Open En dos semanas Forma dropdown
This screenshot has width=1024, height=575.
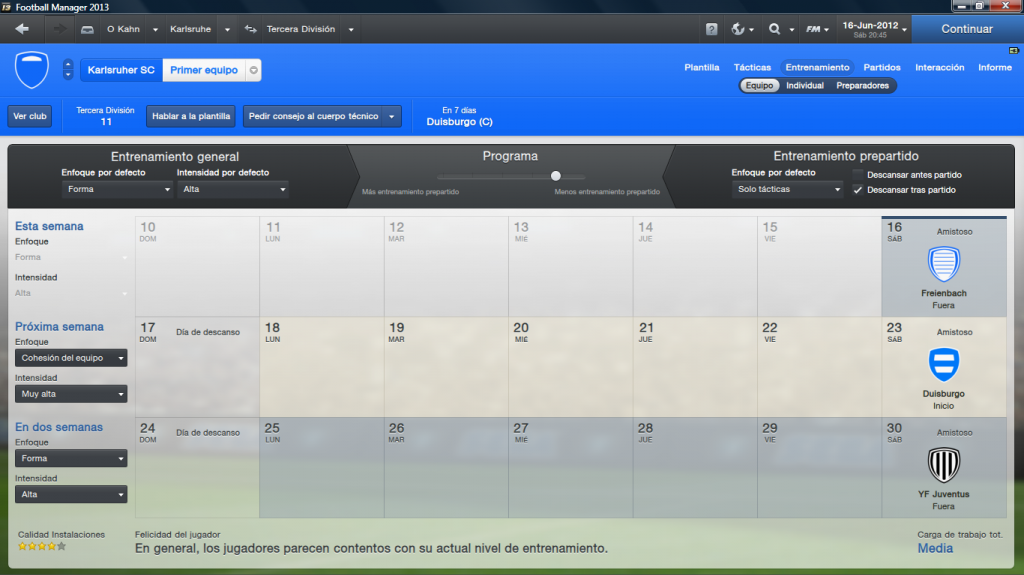tap(71, 459)
